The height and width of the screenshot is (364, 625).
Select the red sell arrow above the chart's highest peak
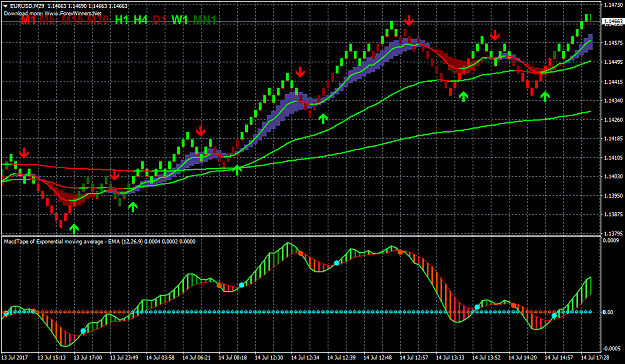coord(409,21)
